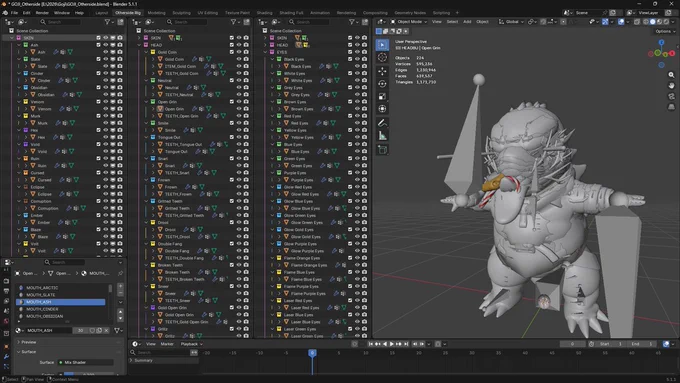Switch to the Shading workspace tab
The width and height of the screenshot is (680, 383).
click(264, 13)
